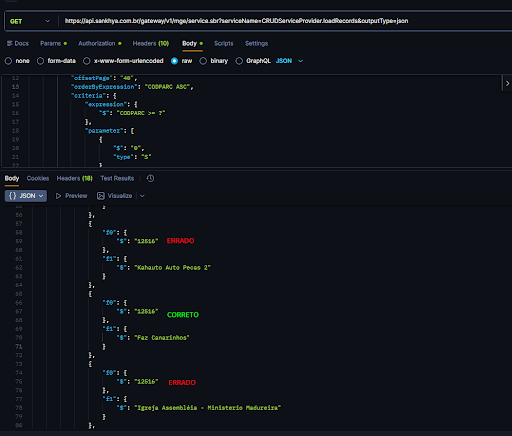The width and height of the screenshot is (512, 436).
Task: Select the raw body radio option
Action: [x=174, y=61]
